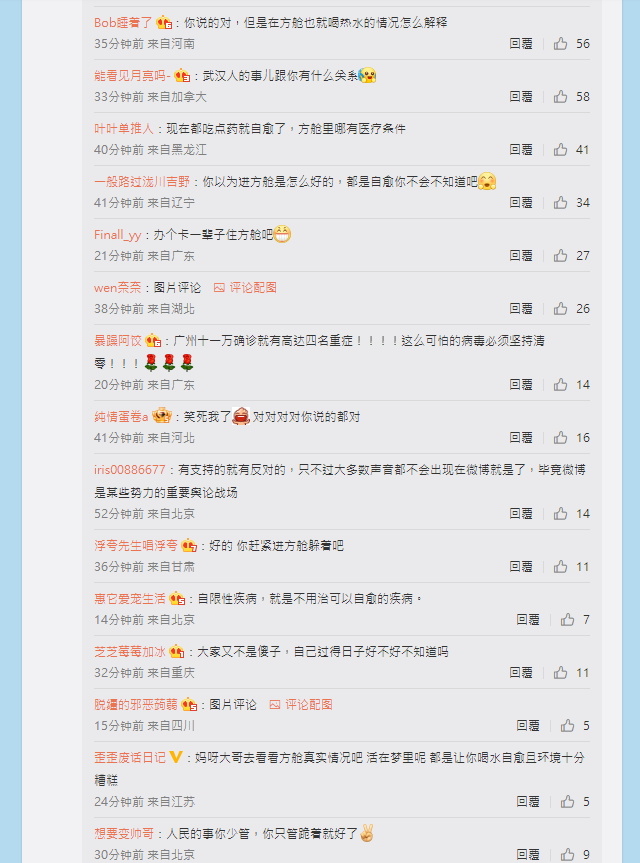Open membership badge next to 纯情蛋卷a
The width and height of the screenshot is (640, 863).
coord(162,416)
